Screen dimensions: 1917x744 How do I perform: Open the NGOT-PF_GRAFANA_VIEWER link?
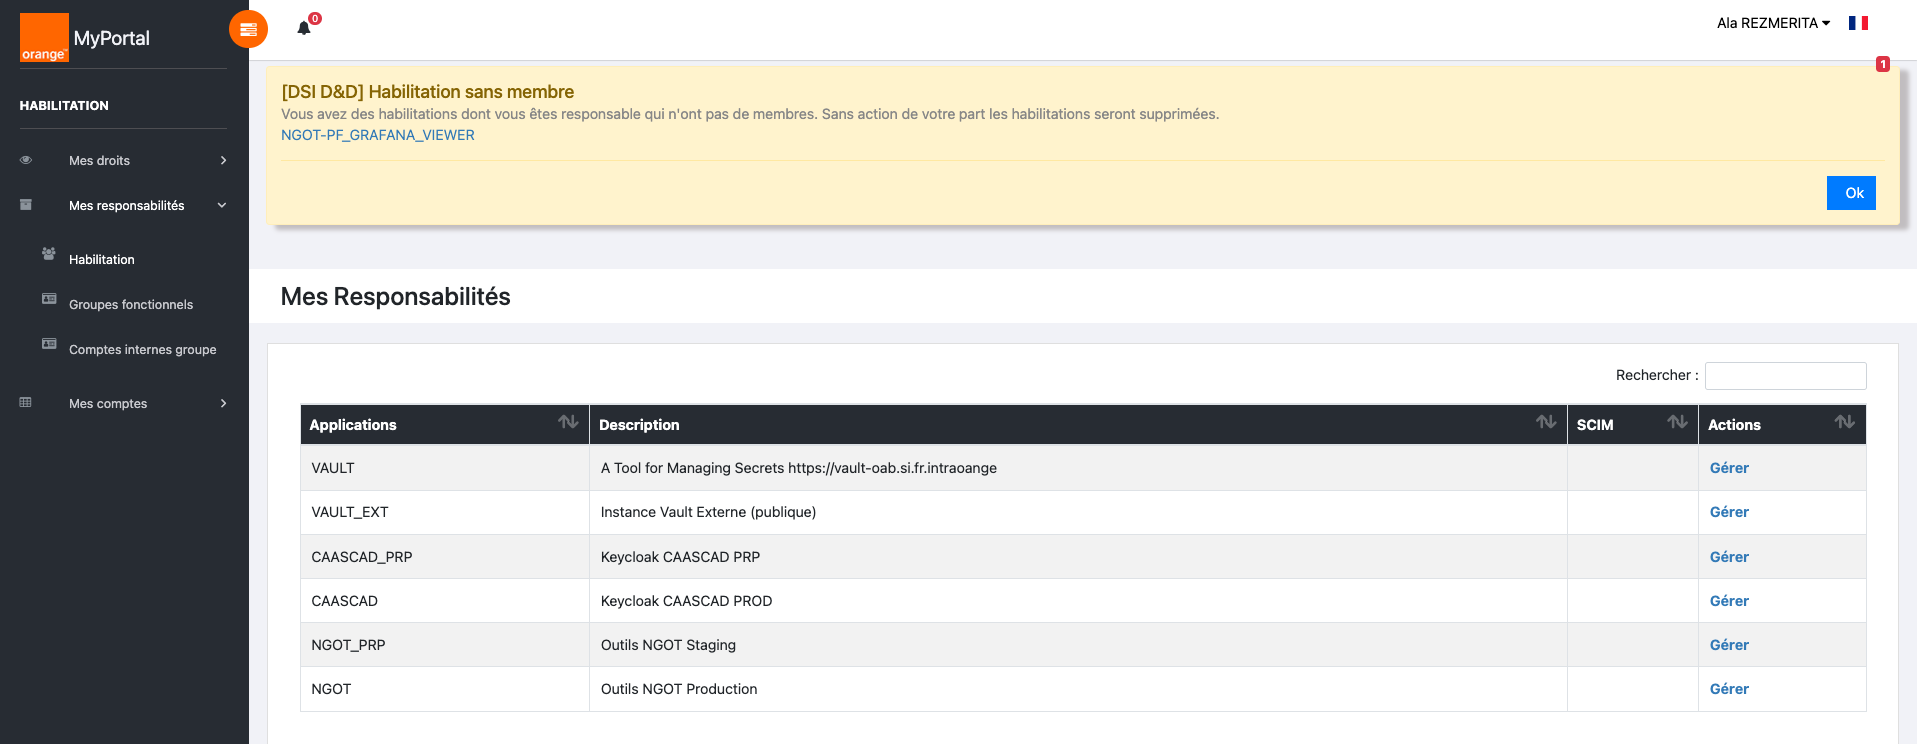pos(378,135)
